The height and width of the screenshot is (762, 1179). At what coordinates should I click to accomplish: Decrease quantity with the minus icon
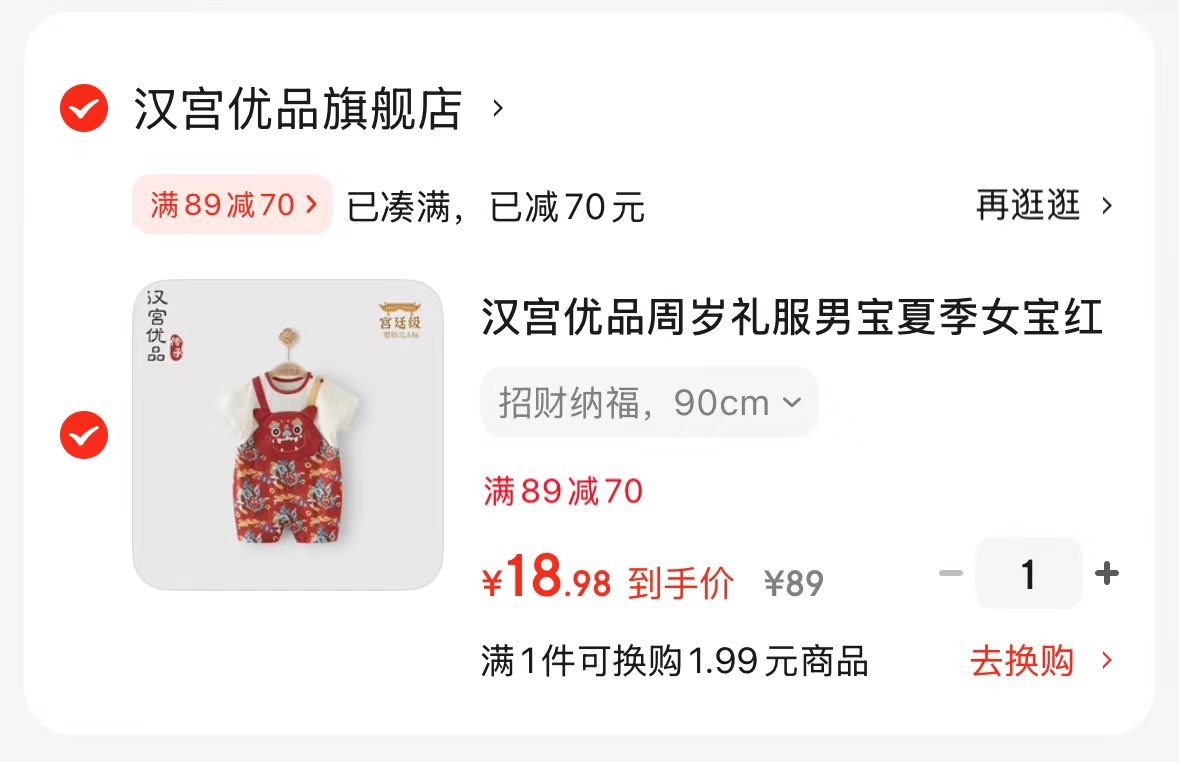(951, 573)
